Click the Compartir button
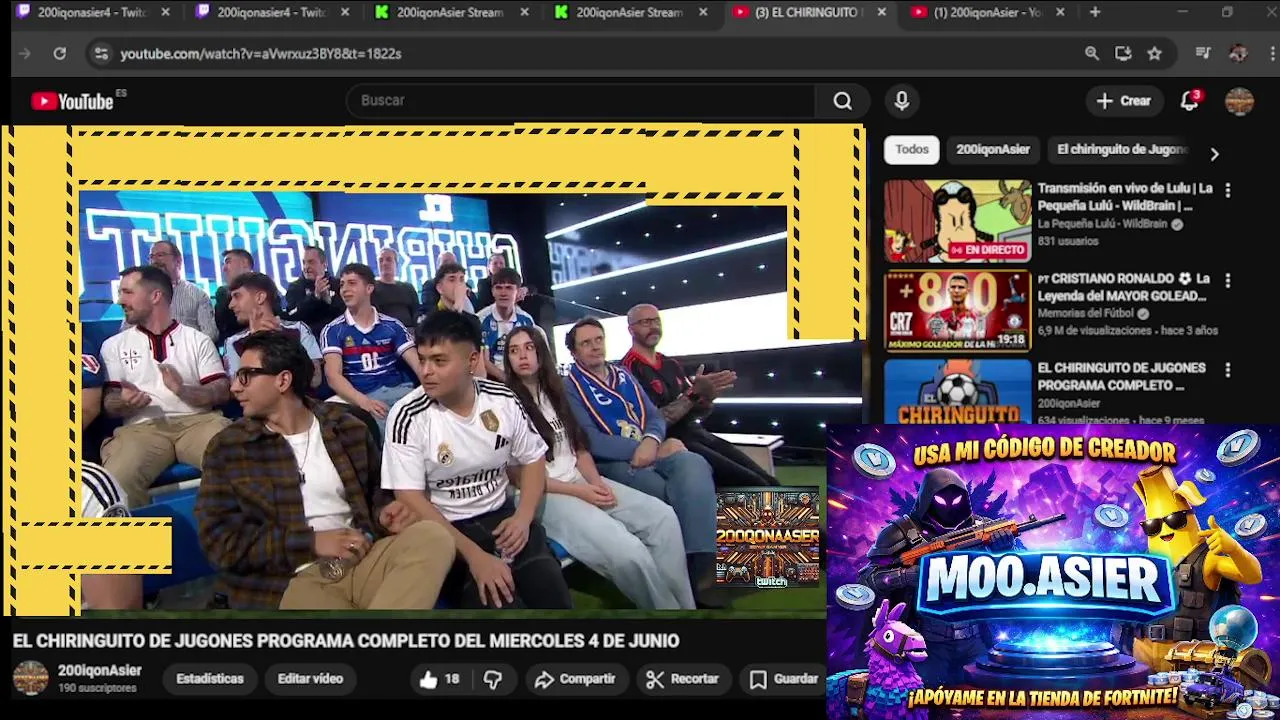Image resolution: width=1280 pixels, height=720 pixels. pos(574,679)
